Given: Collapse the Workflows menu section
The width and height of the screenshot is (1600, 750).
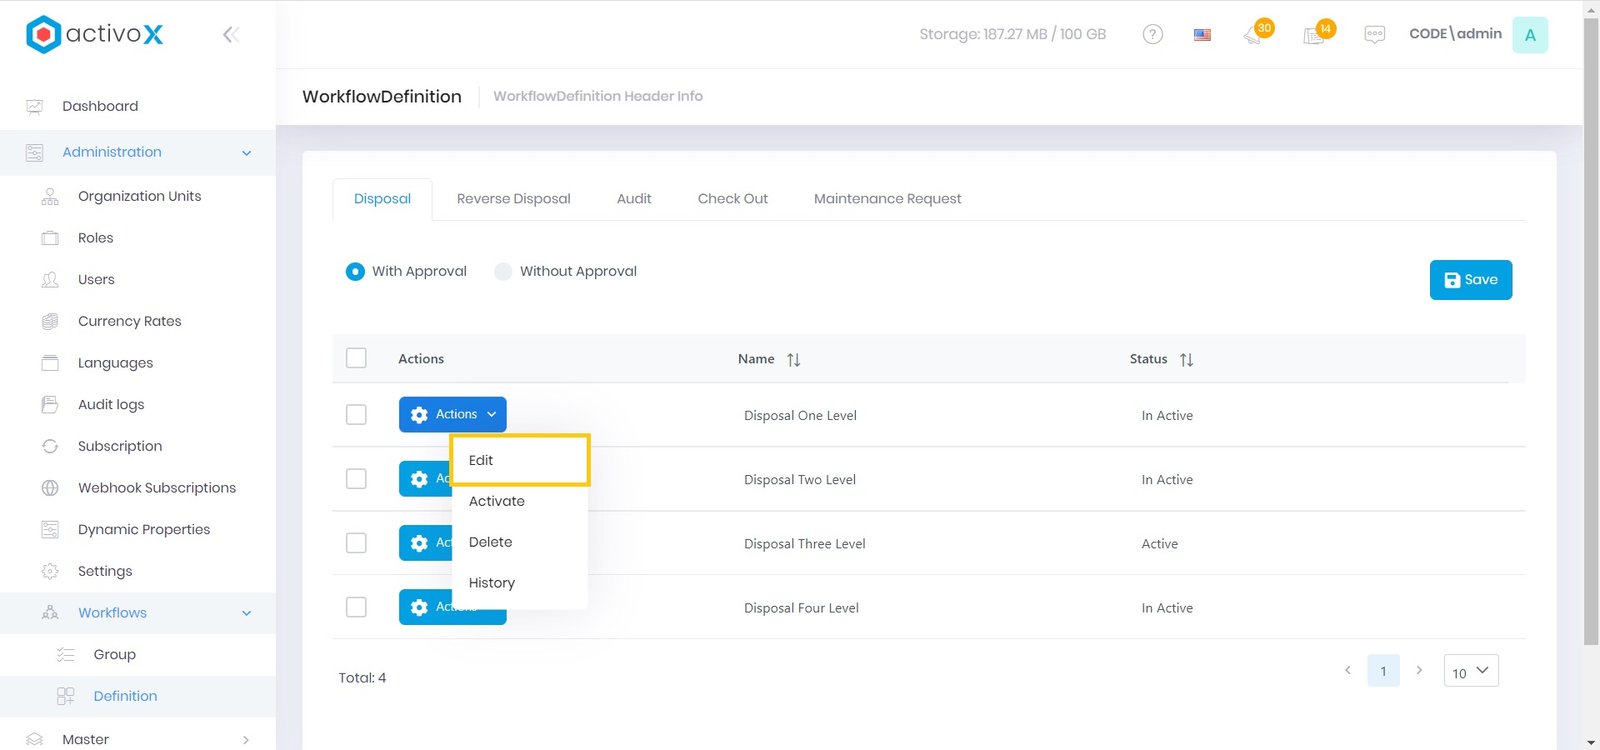Looking at the screenshot, I should pyautogui.click(x=246, y=613).
